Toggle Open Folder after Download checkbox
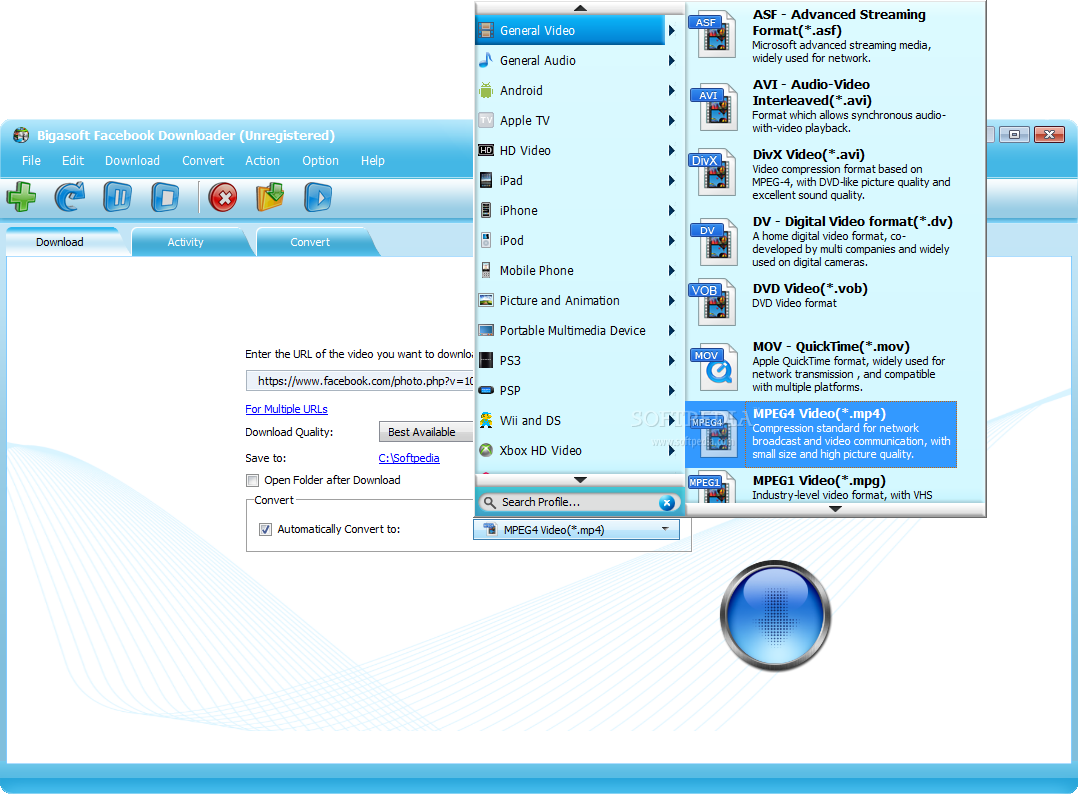Screen dimensions: 1078x794 point(252,481)
